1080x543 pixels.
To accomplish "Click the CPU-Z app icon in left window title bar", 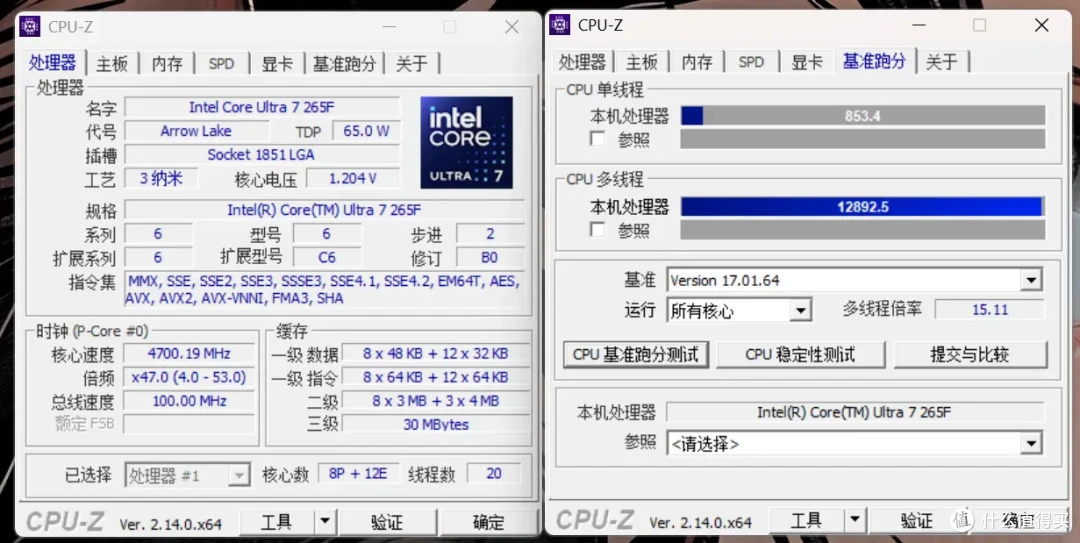I will (x=30, y=26).
